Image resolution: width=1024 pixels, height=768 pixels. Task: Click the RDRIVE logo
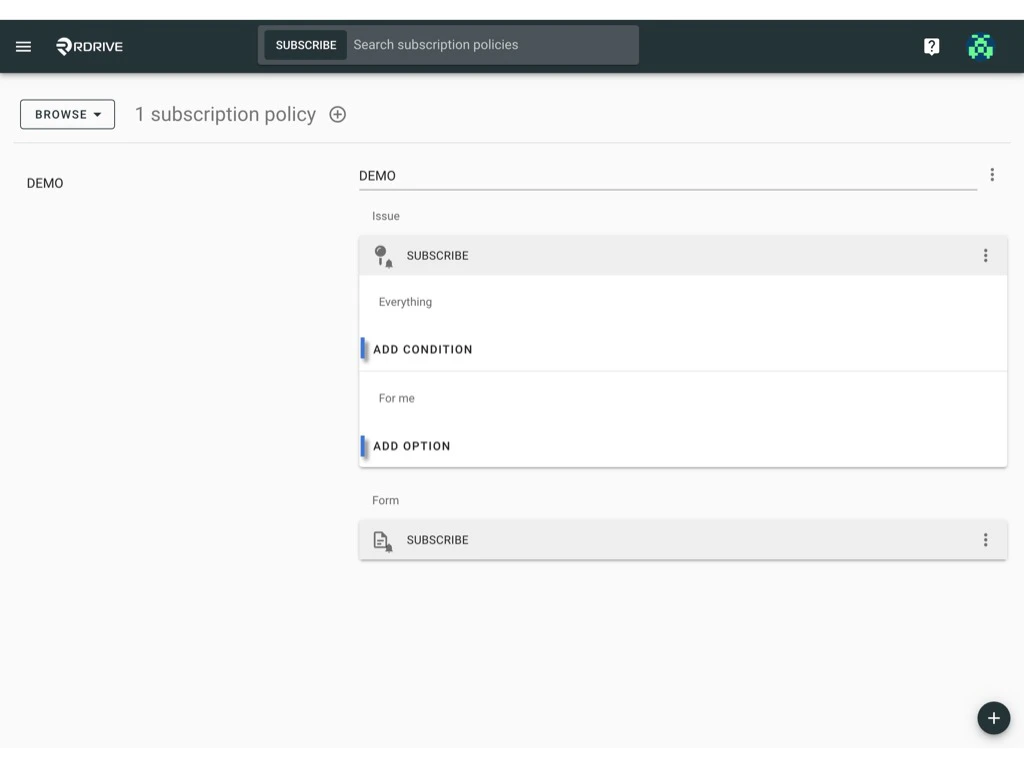88,46
